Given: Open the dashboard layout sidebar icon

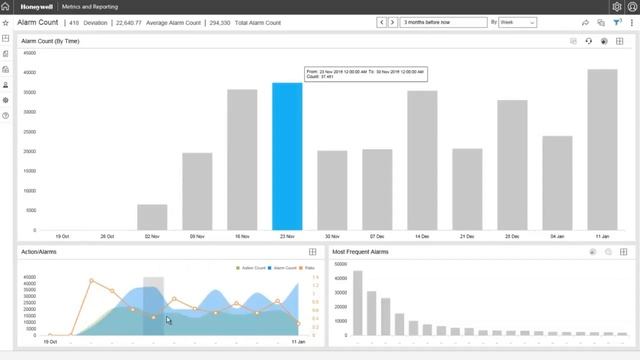Looking at the screenshot, I should coord(6,38).
